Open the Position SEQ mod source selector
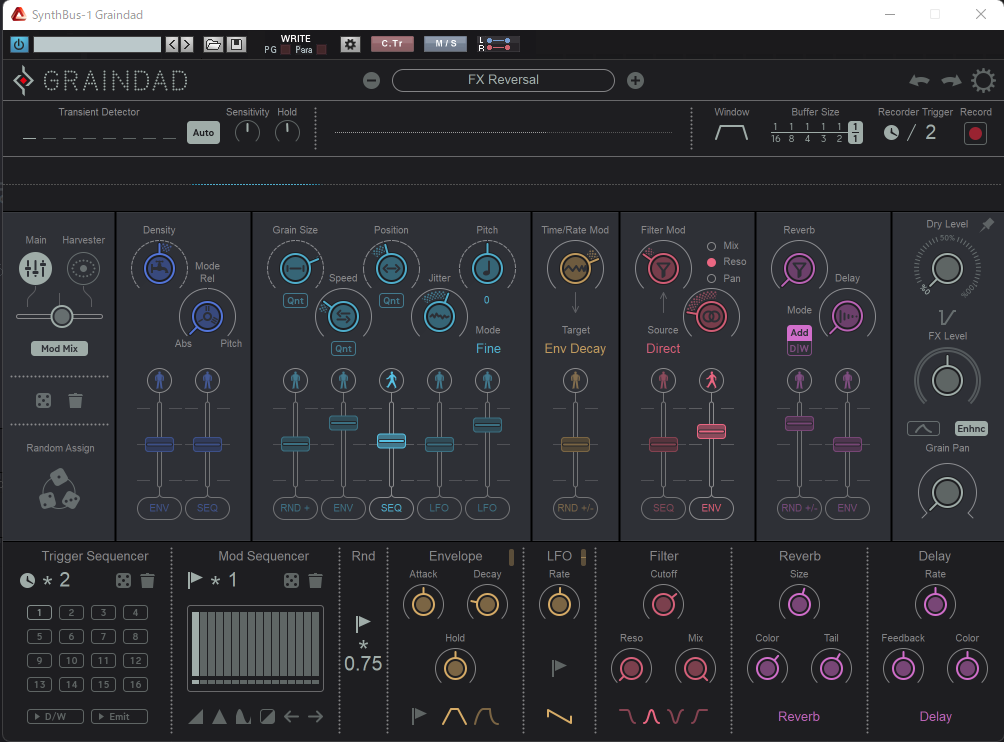 point(391,508)
